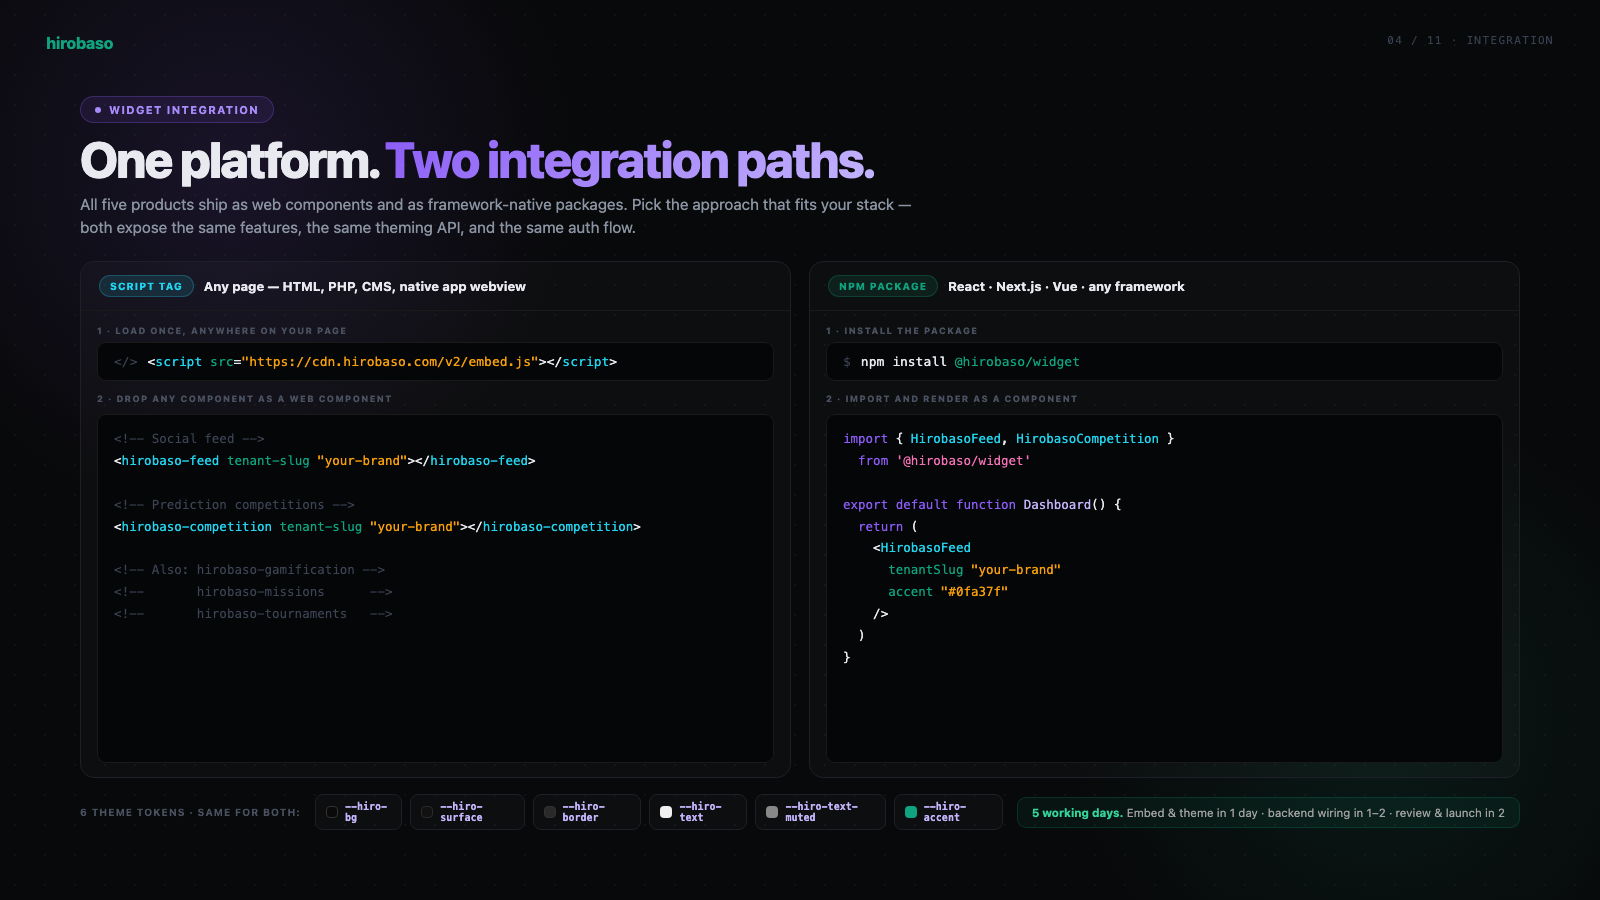1600x900 pixels.
Task: Click the return ( code line
Action: pyautogui.click(x=888, y=527)
